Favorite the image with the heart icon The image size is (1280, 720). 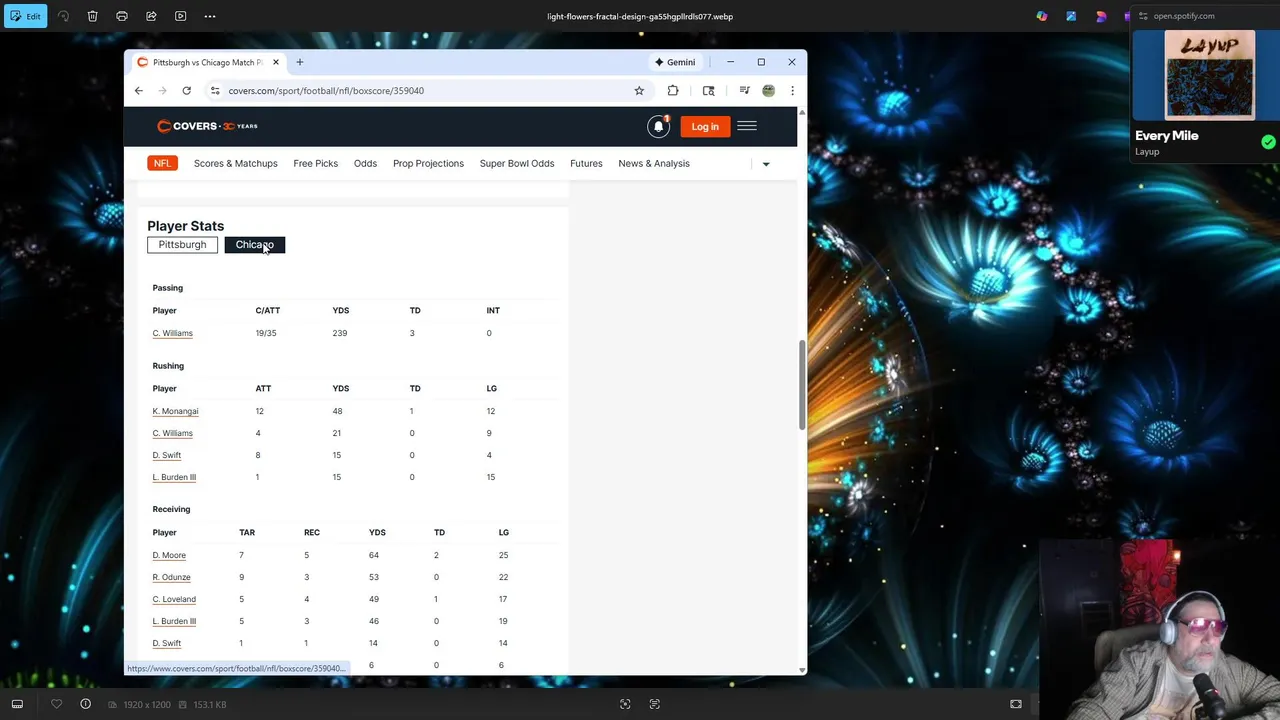click(x=57, y=704)
